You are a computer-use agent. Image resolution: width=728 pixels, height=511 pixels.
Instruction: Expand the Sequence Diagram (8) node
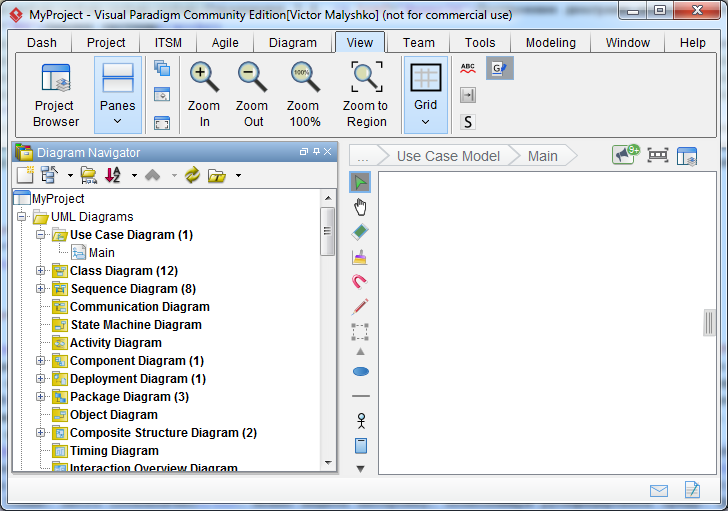click(40, 288)
